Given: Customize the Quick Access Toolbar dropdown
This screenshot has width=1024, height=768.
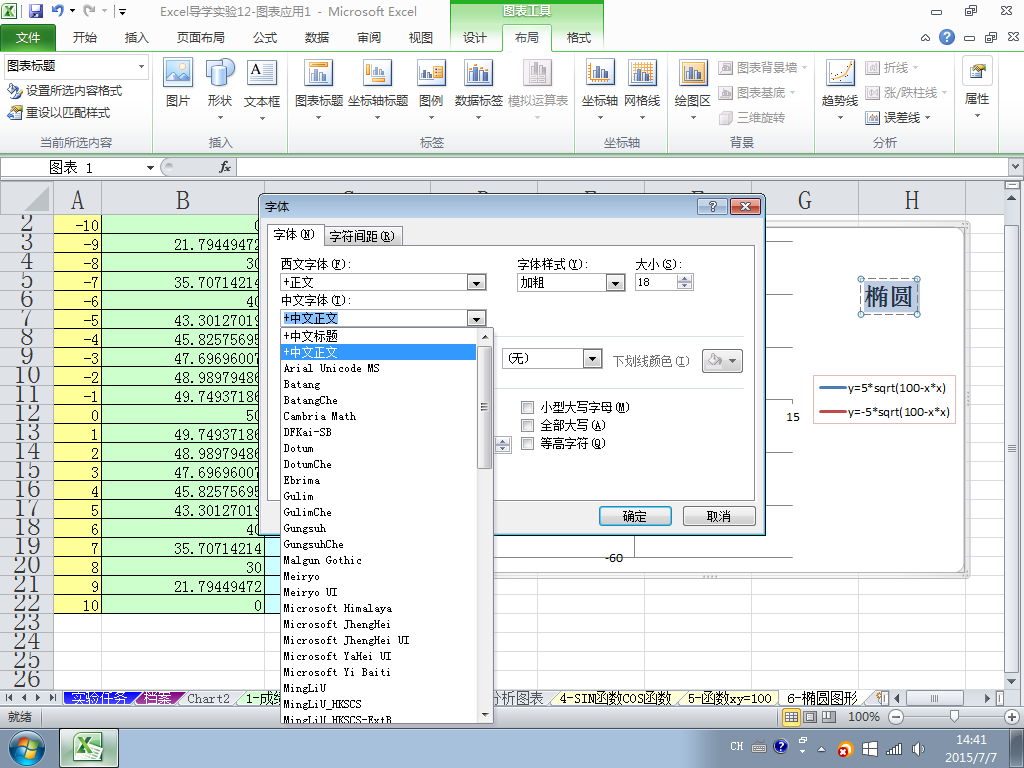Looking at the screenshot, I should click(122, 11).
